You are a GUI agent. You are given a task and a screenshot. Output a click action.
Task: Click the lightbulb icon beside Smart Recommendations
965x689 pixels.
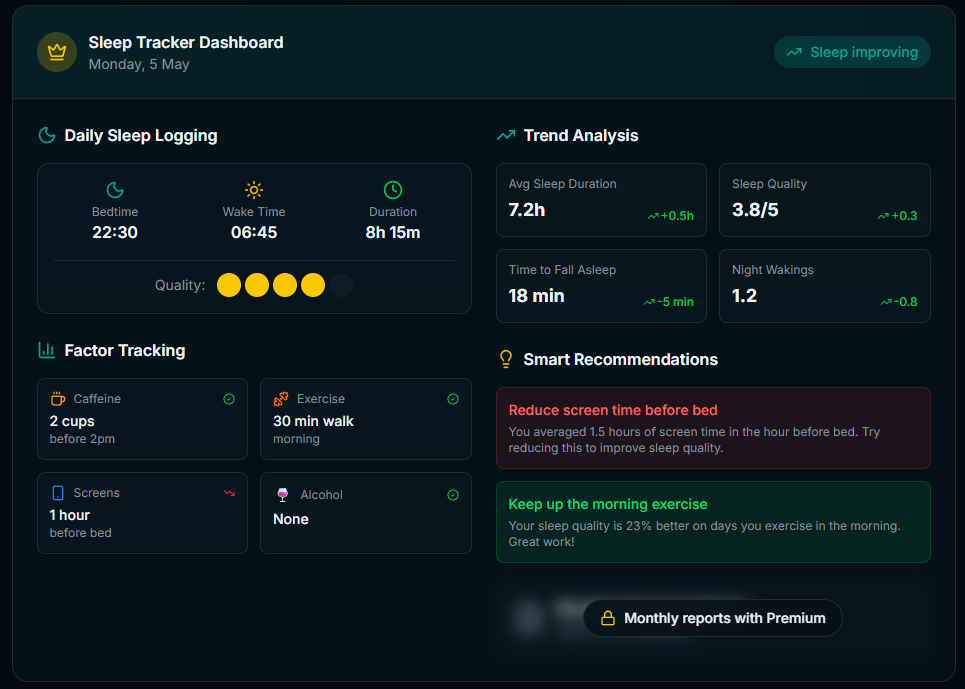click(506, 359)
